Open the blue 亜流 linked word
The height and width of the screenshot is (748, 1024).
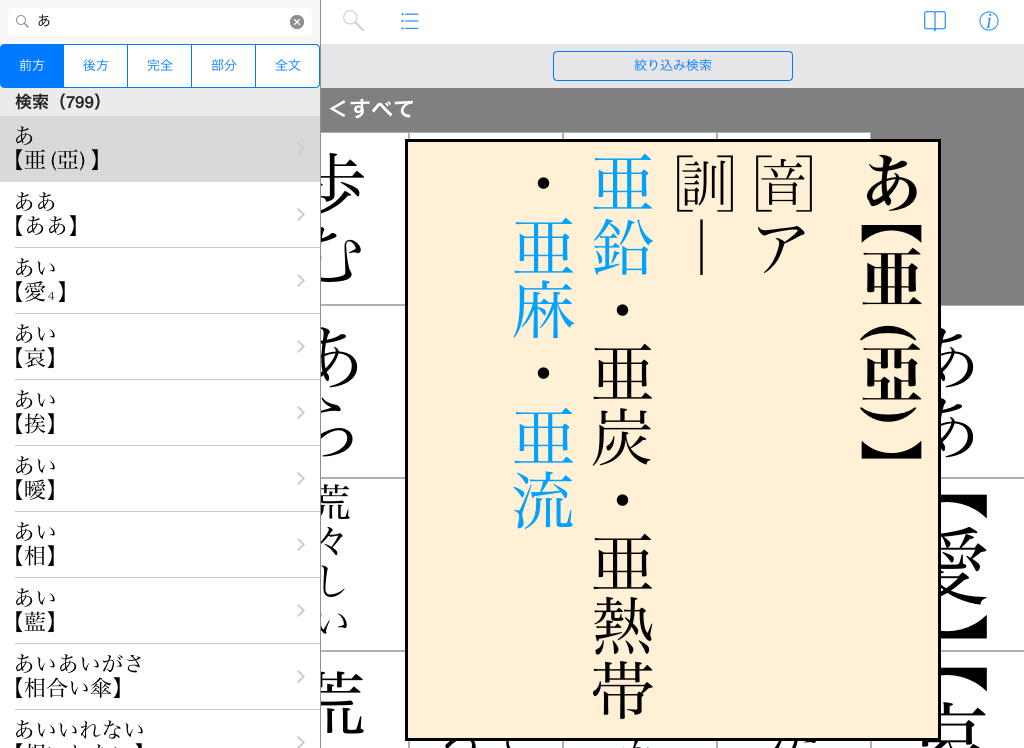click(x=543, y=470)
